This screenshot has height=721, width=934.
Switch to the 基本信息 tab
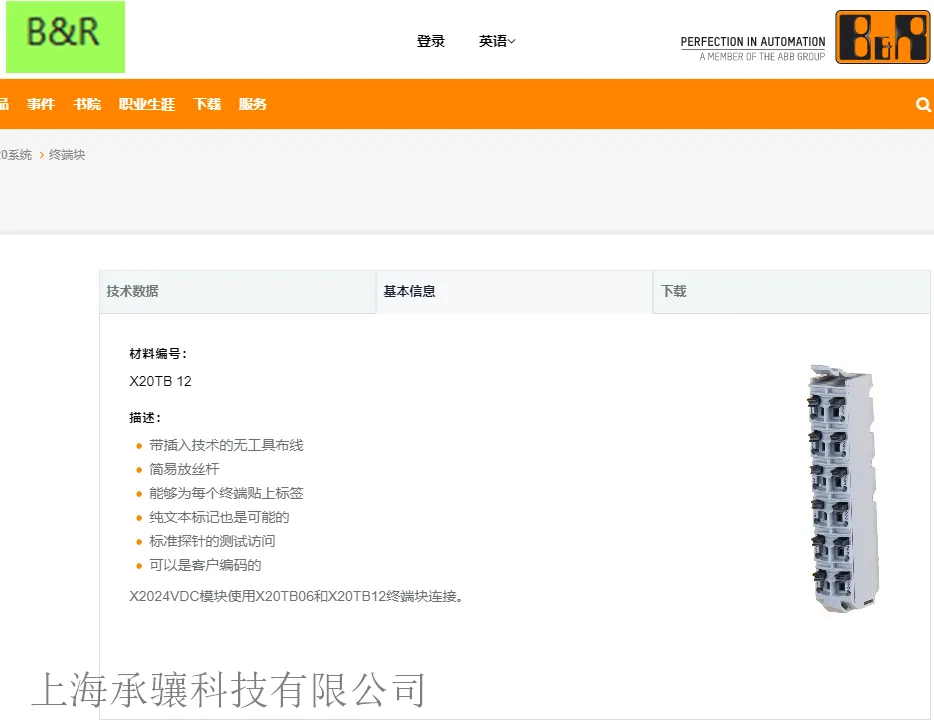pyautogui.click(x=515, y=291)
